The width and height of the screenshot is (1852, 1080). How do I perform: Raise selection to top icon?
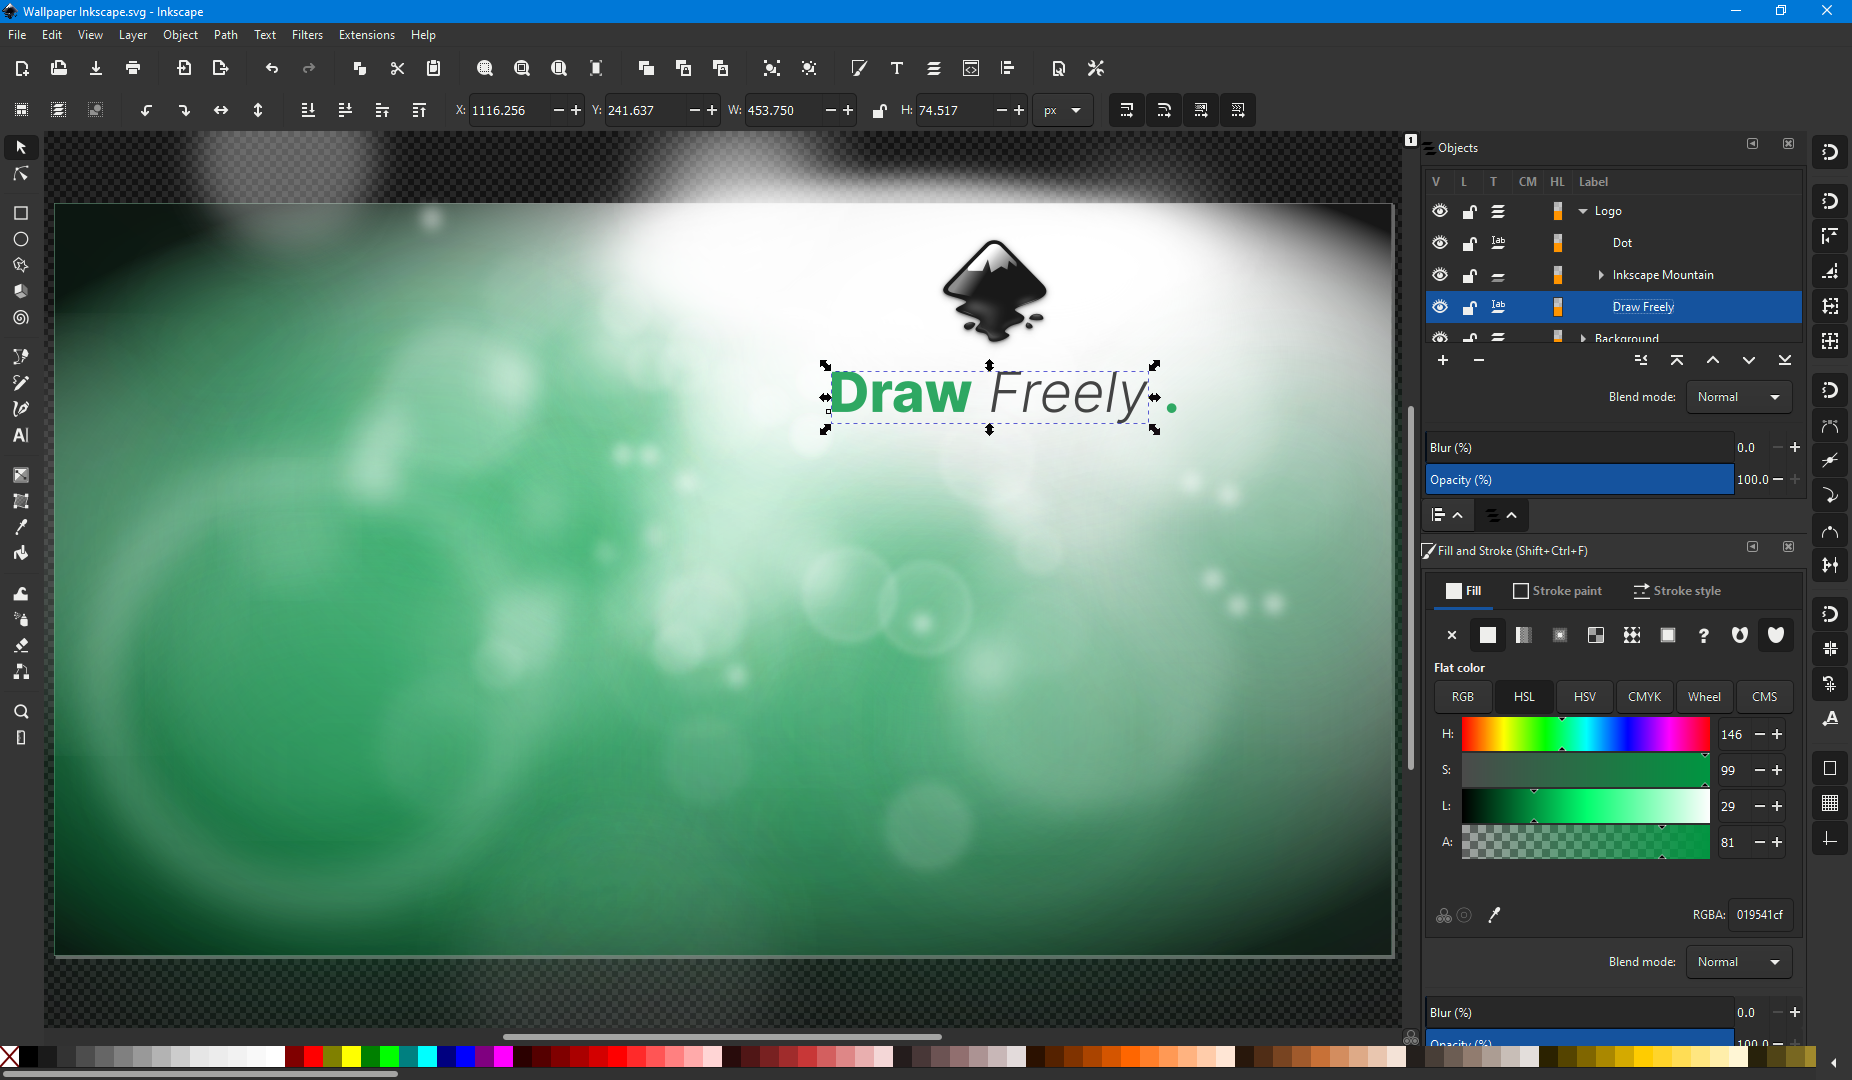coord(419,110)
